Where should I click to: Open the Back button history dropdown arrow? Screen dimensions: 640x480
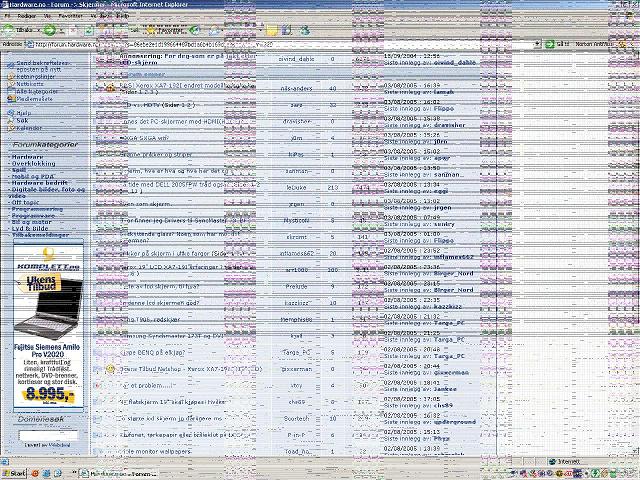pos(39,30)
